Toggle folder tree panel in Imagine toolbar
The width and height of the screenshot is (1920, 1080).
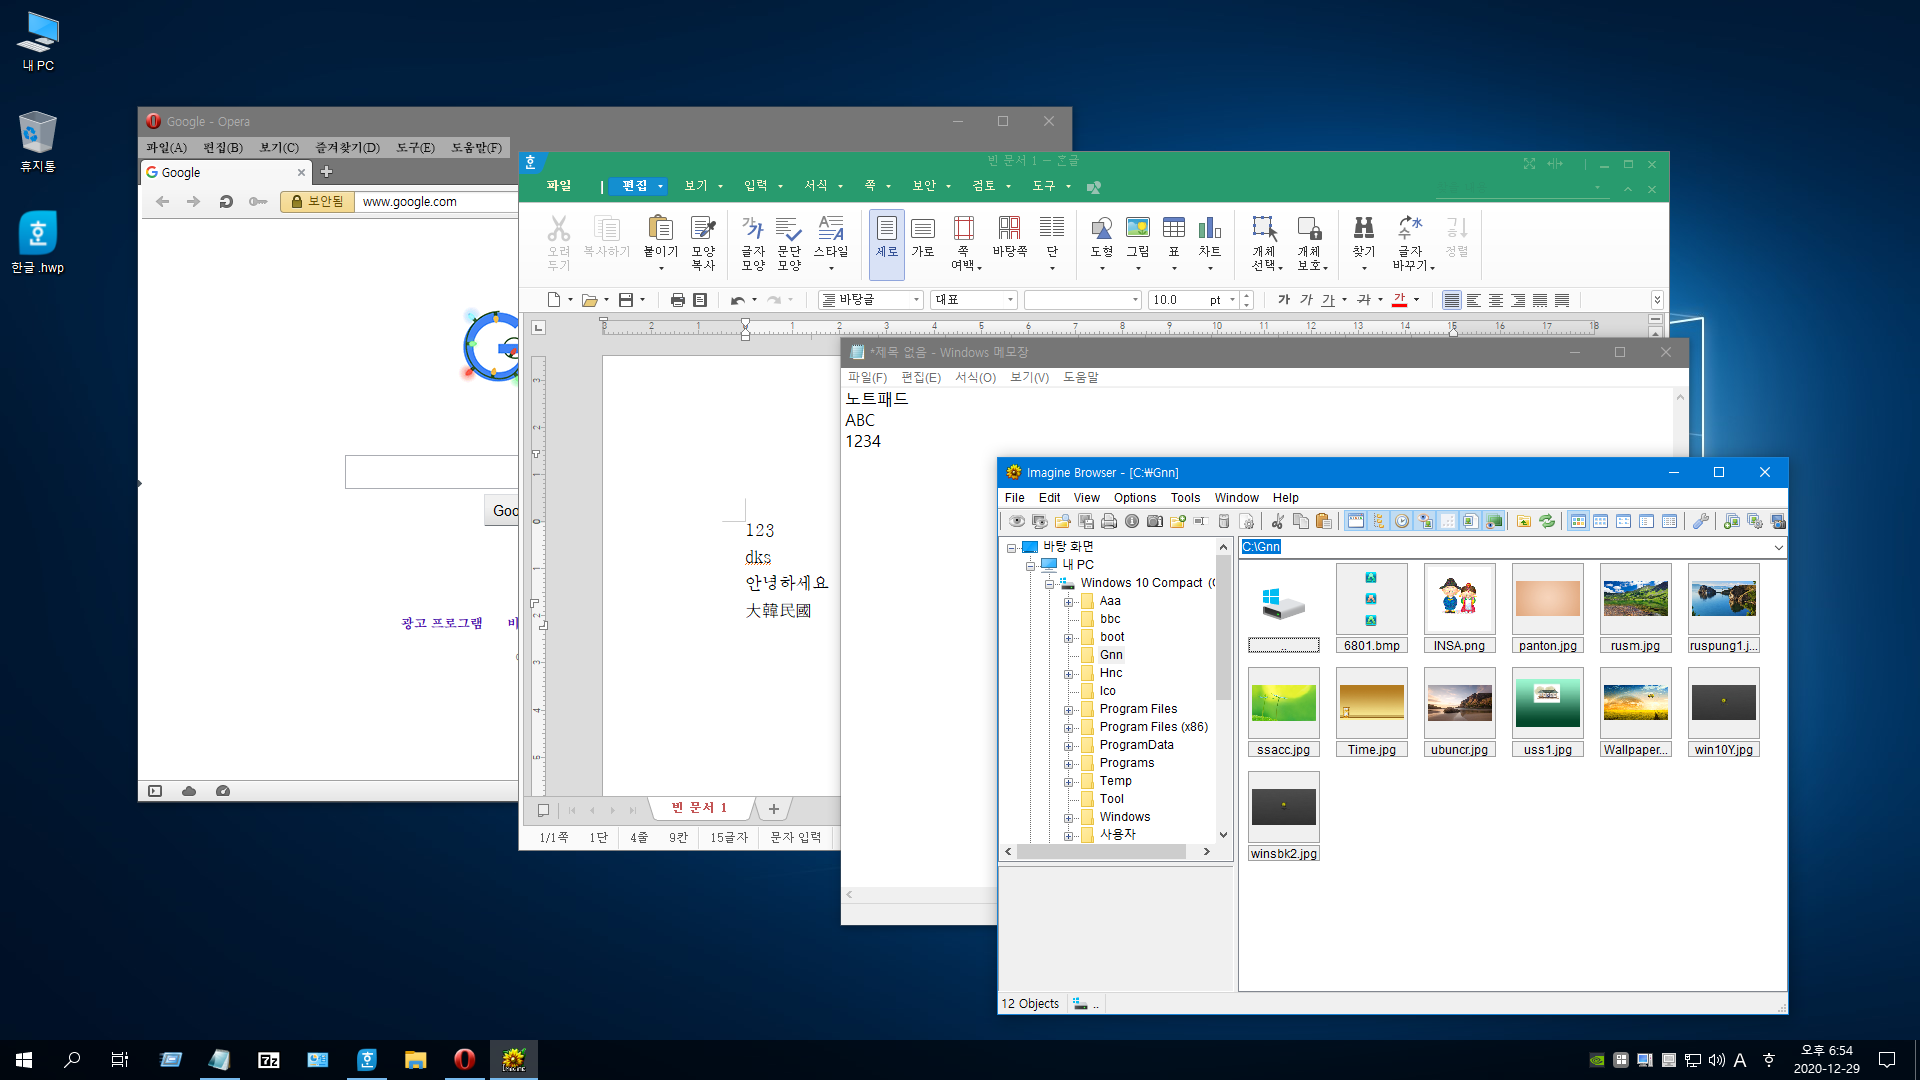[1379, 521]
